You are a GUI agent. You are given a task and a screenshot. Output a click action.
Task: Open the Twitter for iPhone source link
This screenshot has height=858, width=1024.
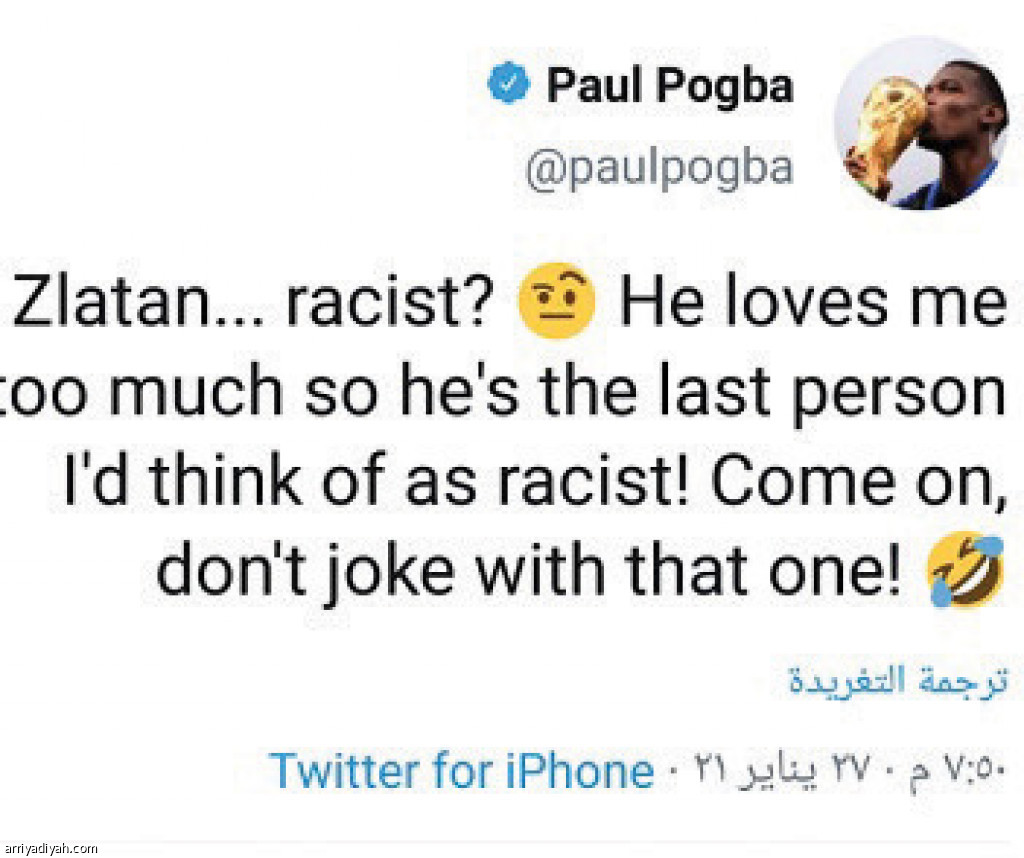(461, 771)
